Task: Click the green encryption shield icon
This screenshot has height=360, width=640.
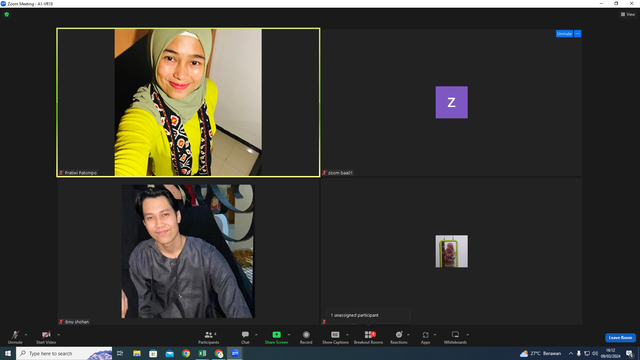Action: pos(7,14)
